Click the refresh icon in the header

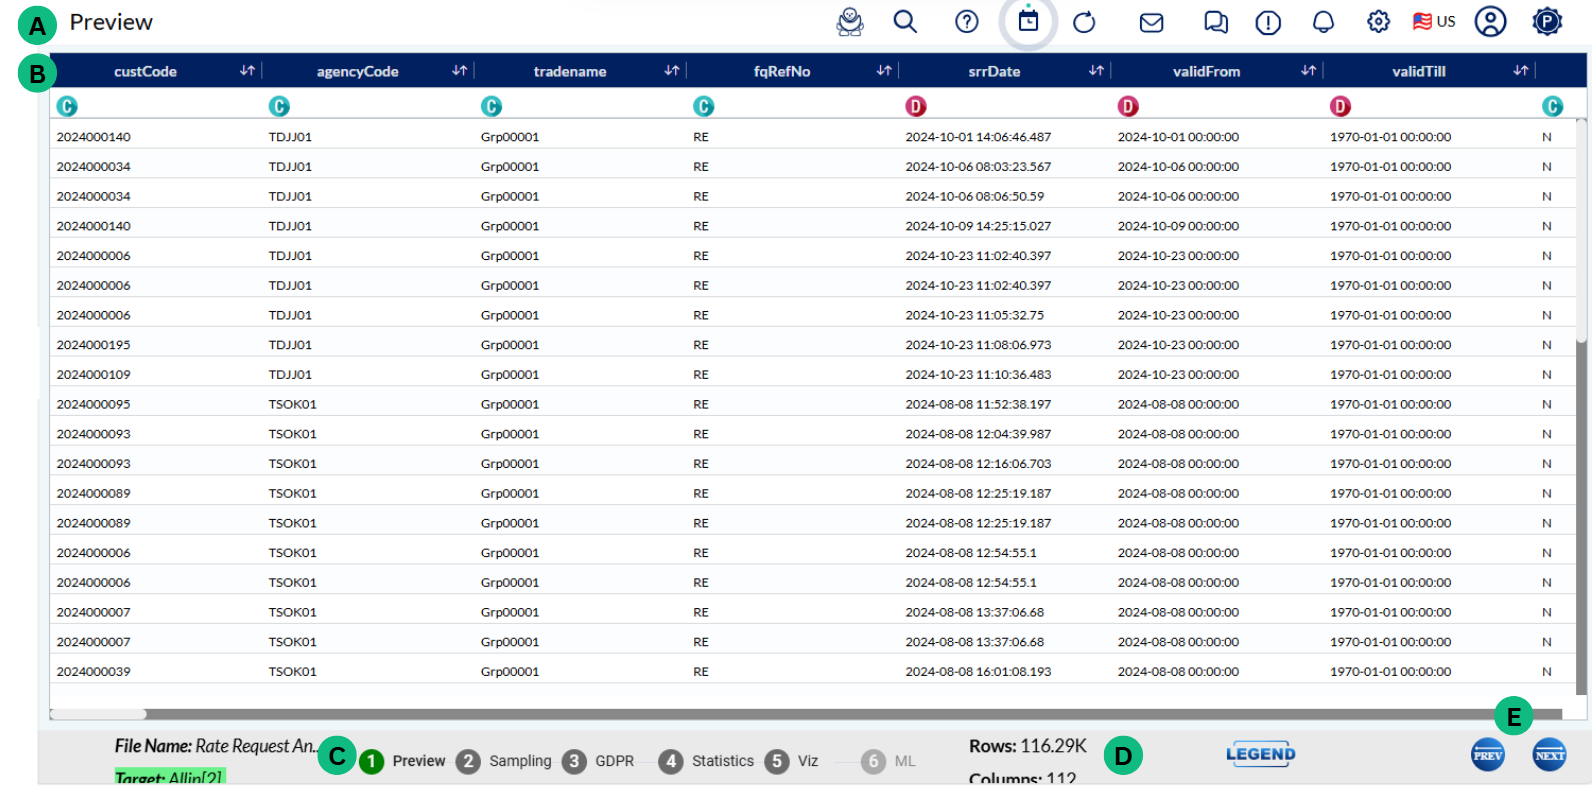pyautogui.click(x=1084, y=22)
